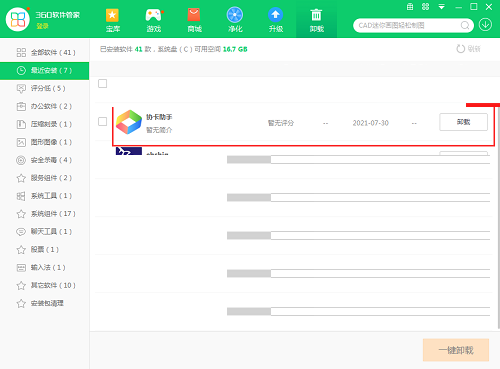Click the vertical scrollbar of the list
This screenshot has height=369, width=500.
[x=498, y=217]
